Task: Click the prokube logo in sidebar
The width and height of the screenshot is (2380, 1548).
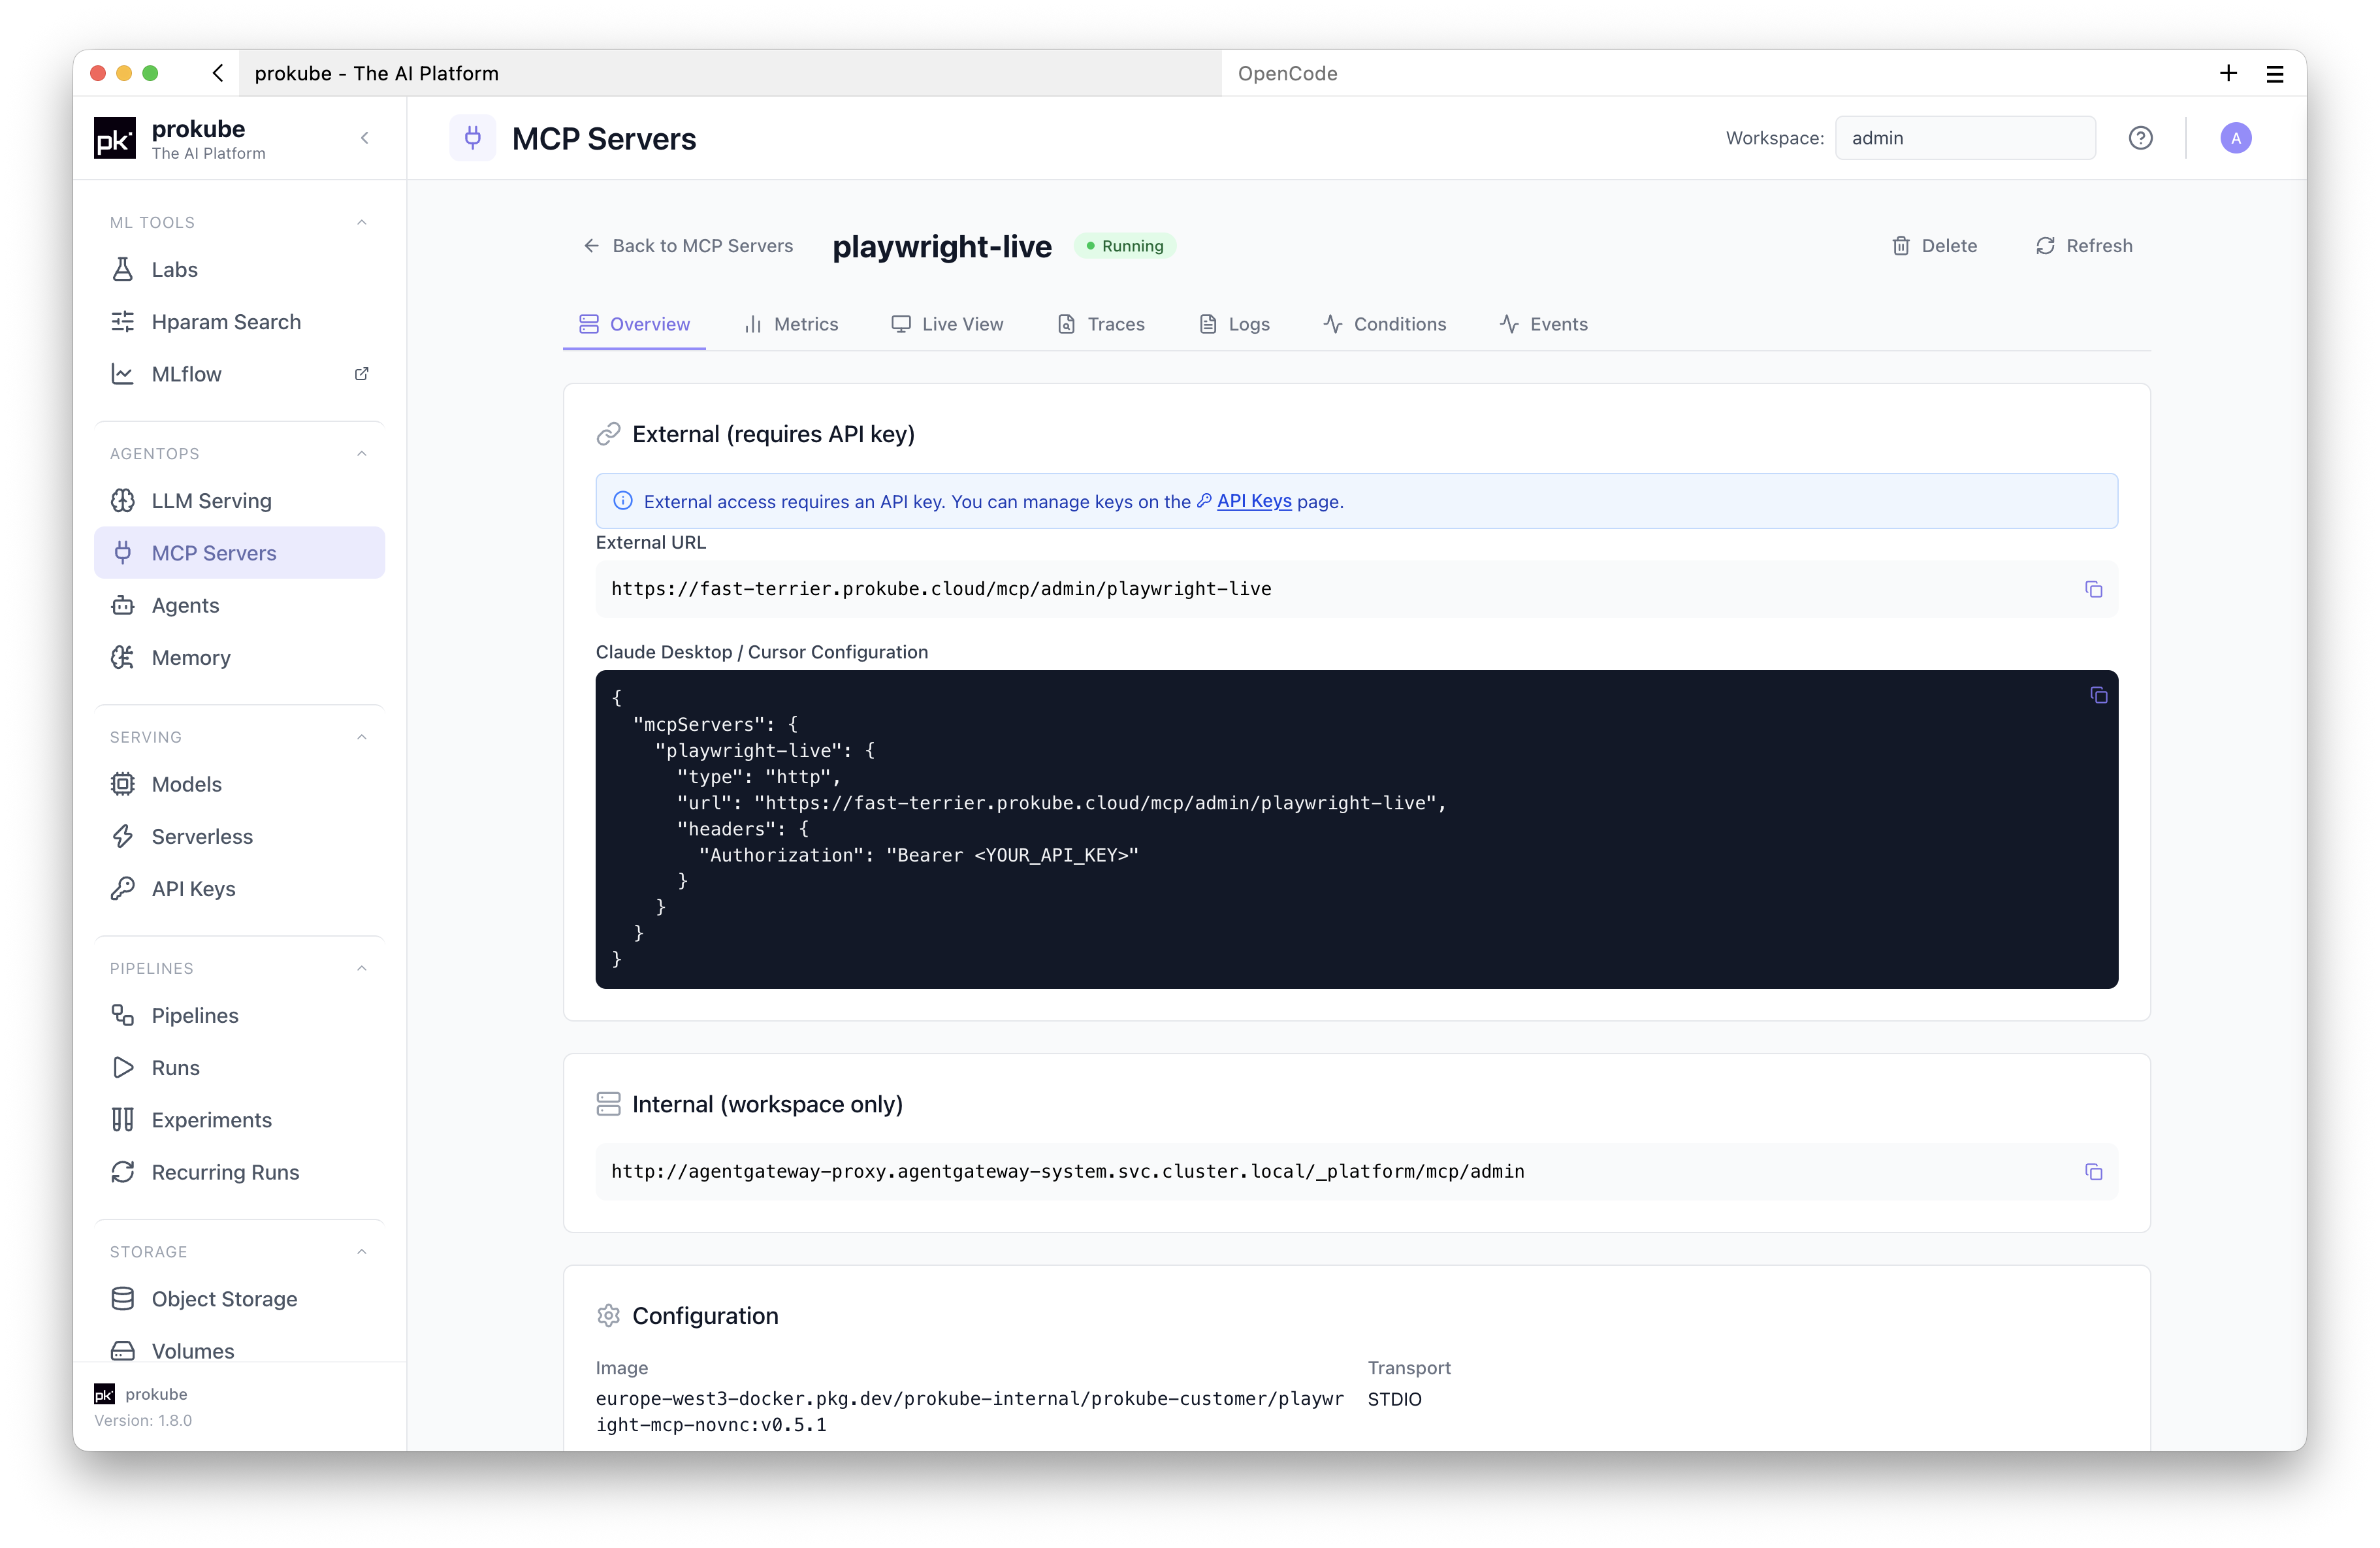Action: point(115,138)
